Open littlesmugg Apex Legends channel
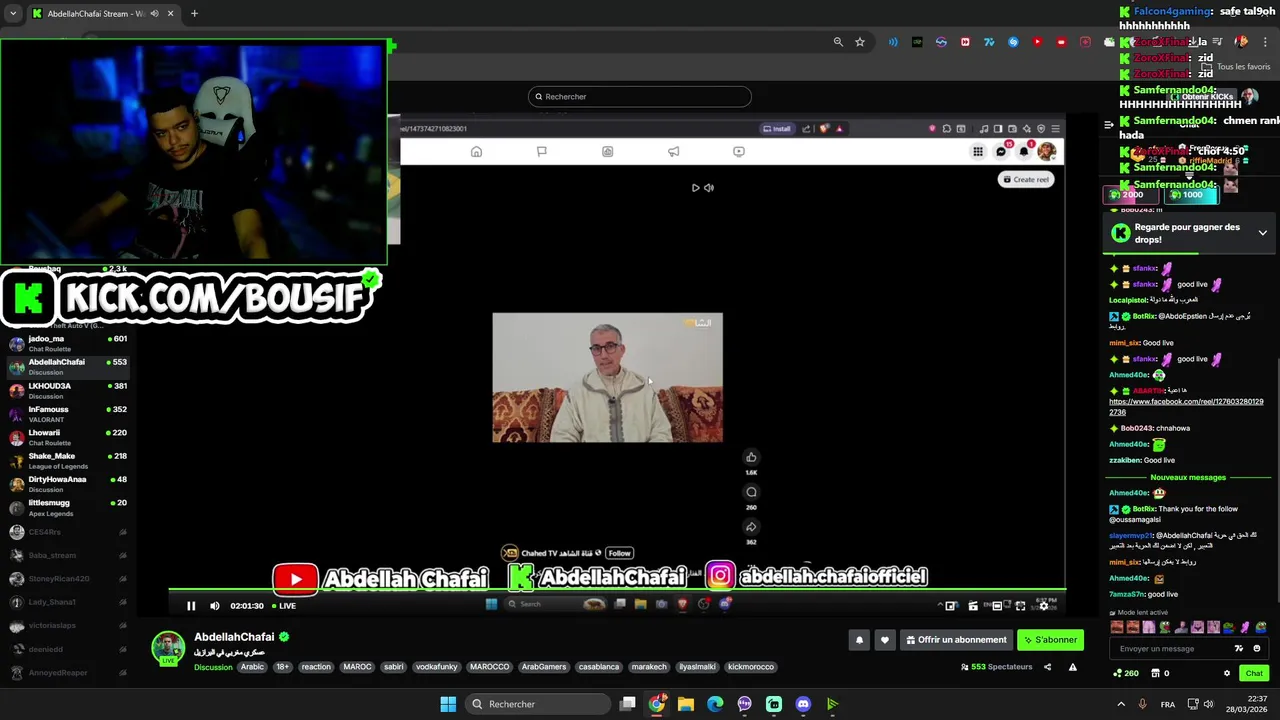This screenshot has height=720, width=1280. [x=68, y=507]
